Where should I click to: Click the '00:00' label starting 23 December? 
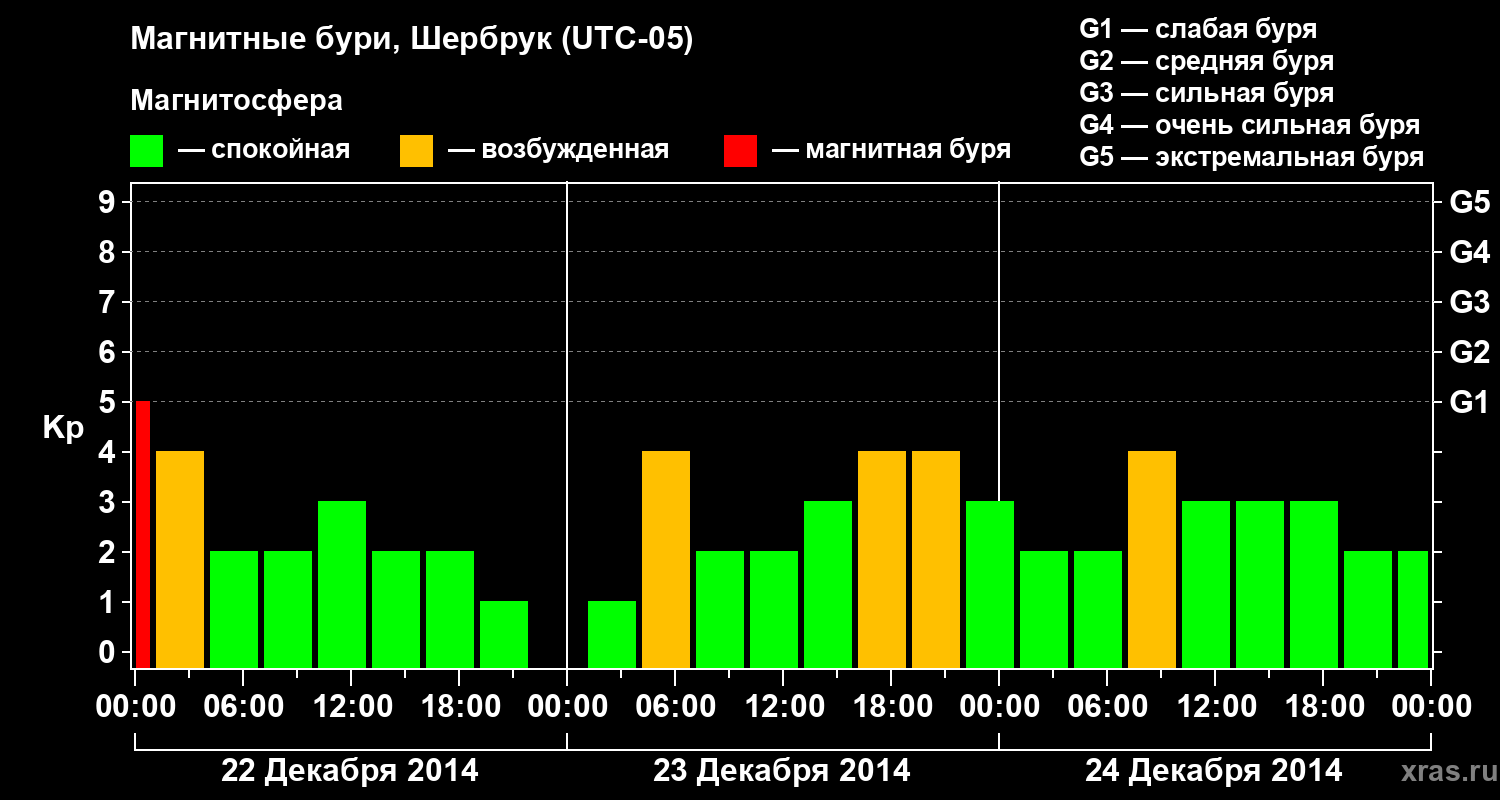567,707
